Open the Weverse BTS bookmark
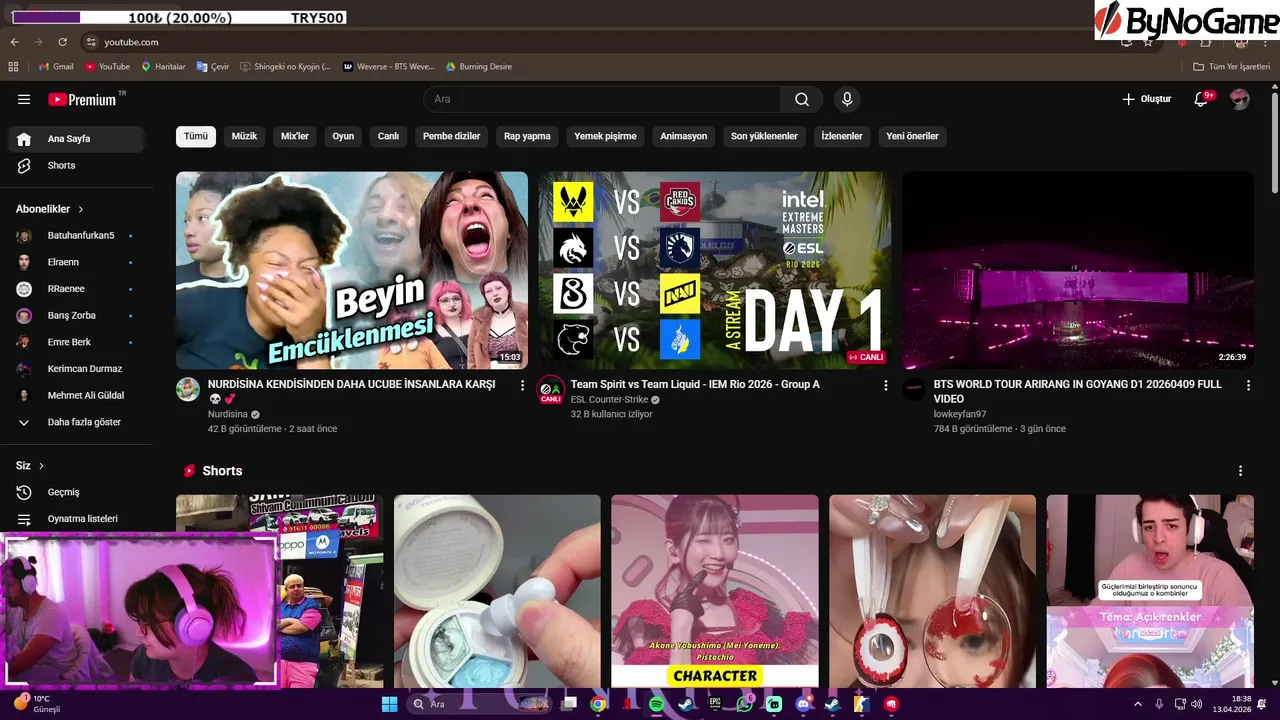 tap(388, 67)
